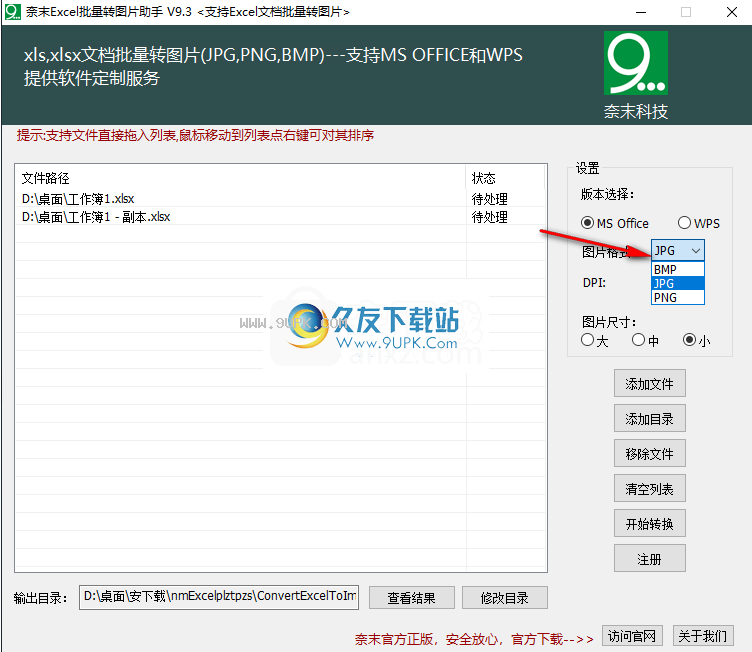Select the row D:\桌面\工作簿1.xlsx

click(x=281, y=198)
